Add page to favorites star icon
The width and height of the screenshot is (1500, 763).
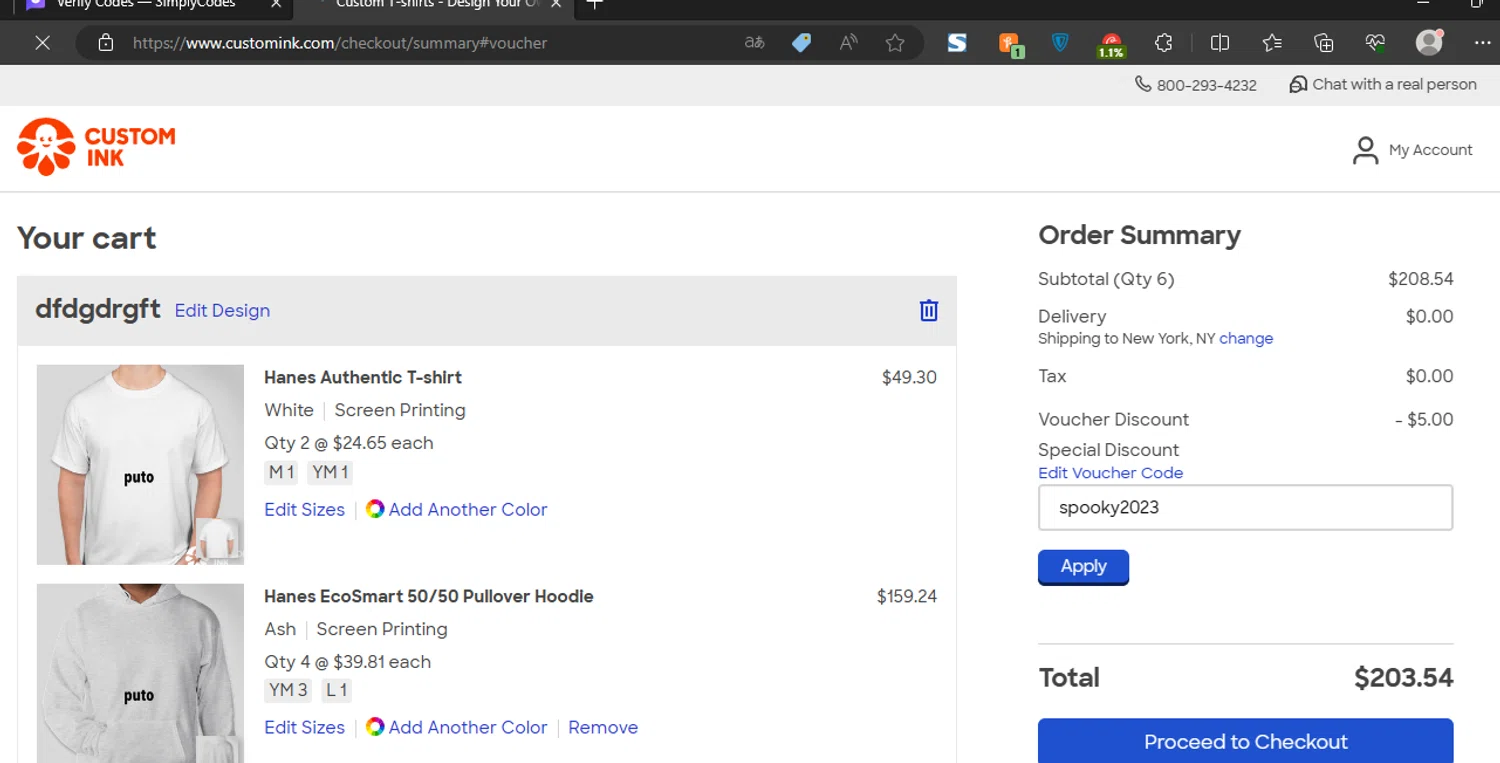point(895,43)
